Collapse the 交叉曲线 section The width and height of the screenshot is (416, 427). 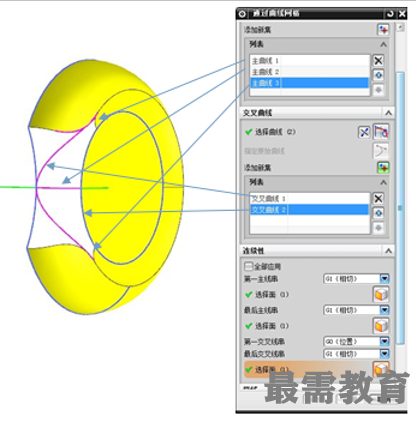click(388, 113)
